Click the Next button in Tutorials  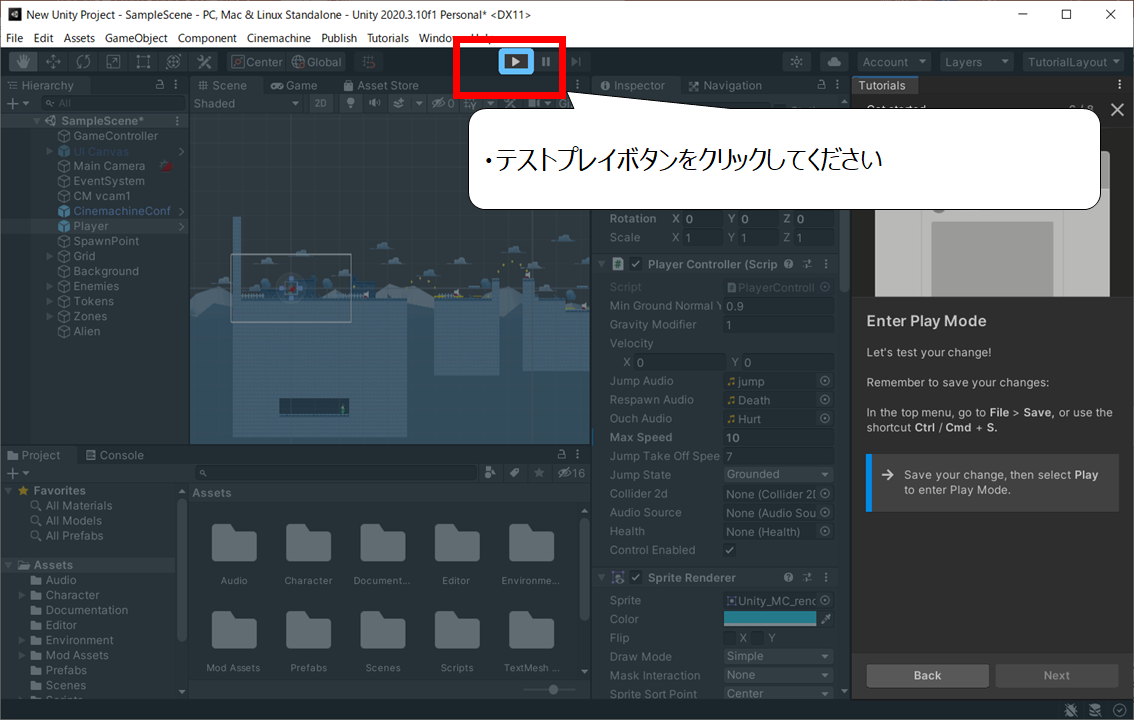point(1057,675)
